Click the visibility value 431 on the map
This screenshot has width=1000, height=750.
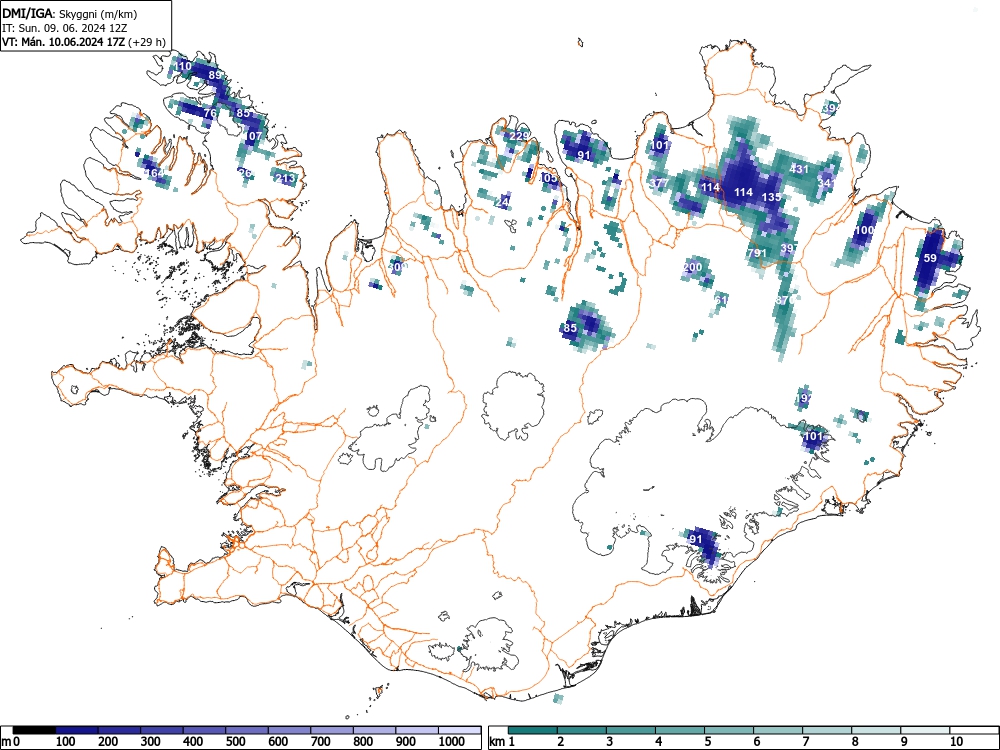799,169
